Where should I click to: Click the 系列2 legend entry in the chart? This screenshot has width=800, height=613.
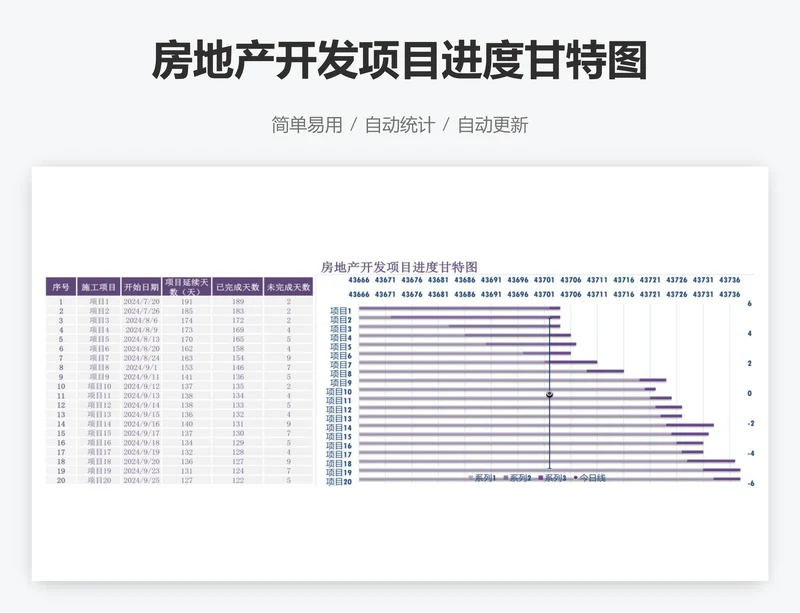[x=517, y=478]
